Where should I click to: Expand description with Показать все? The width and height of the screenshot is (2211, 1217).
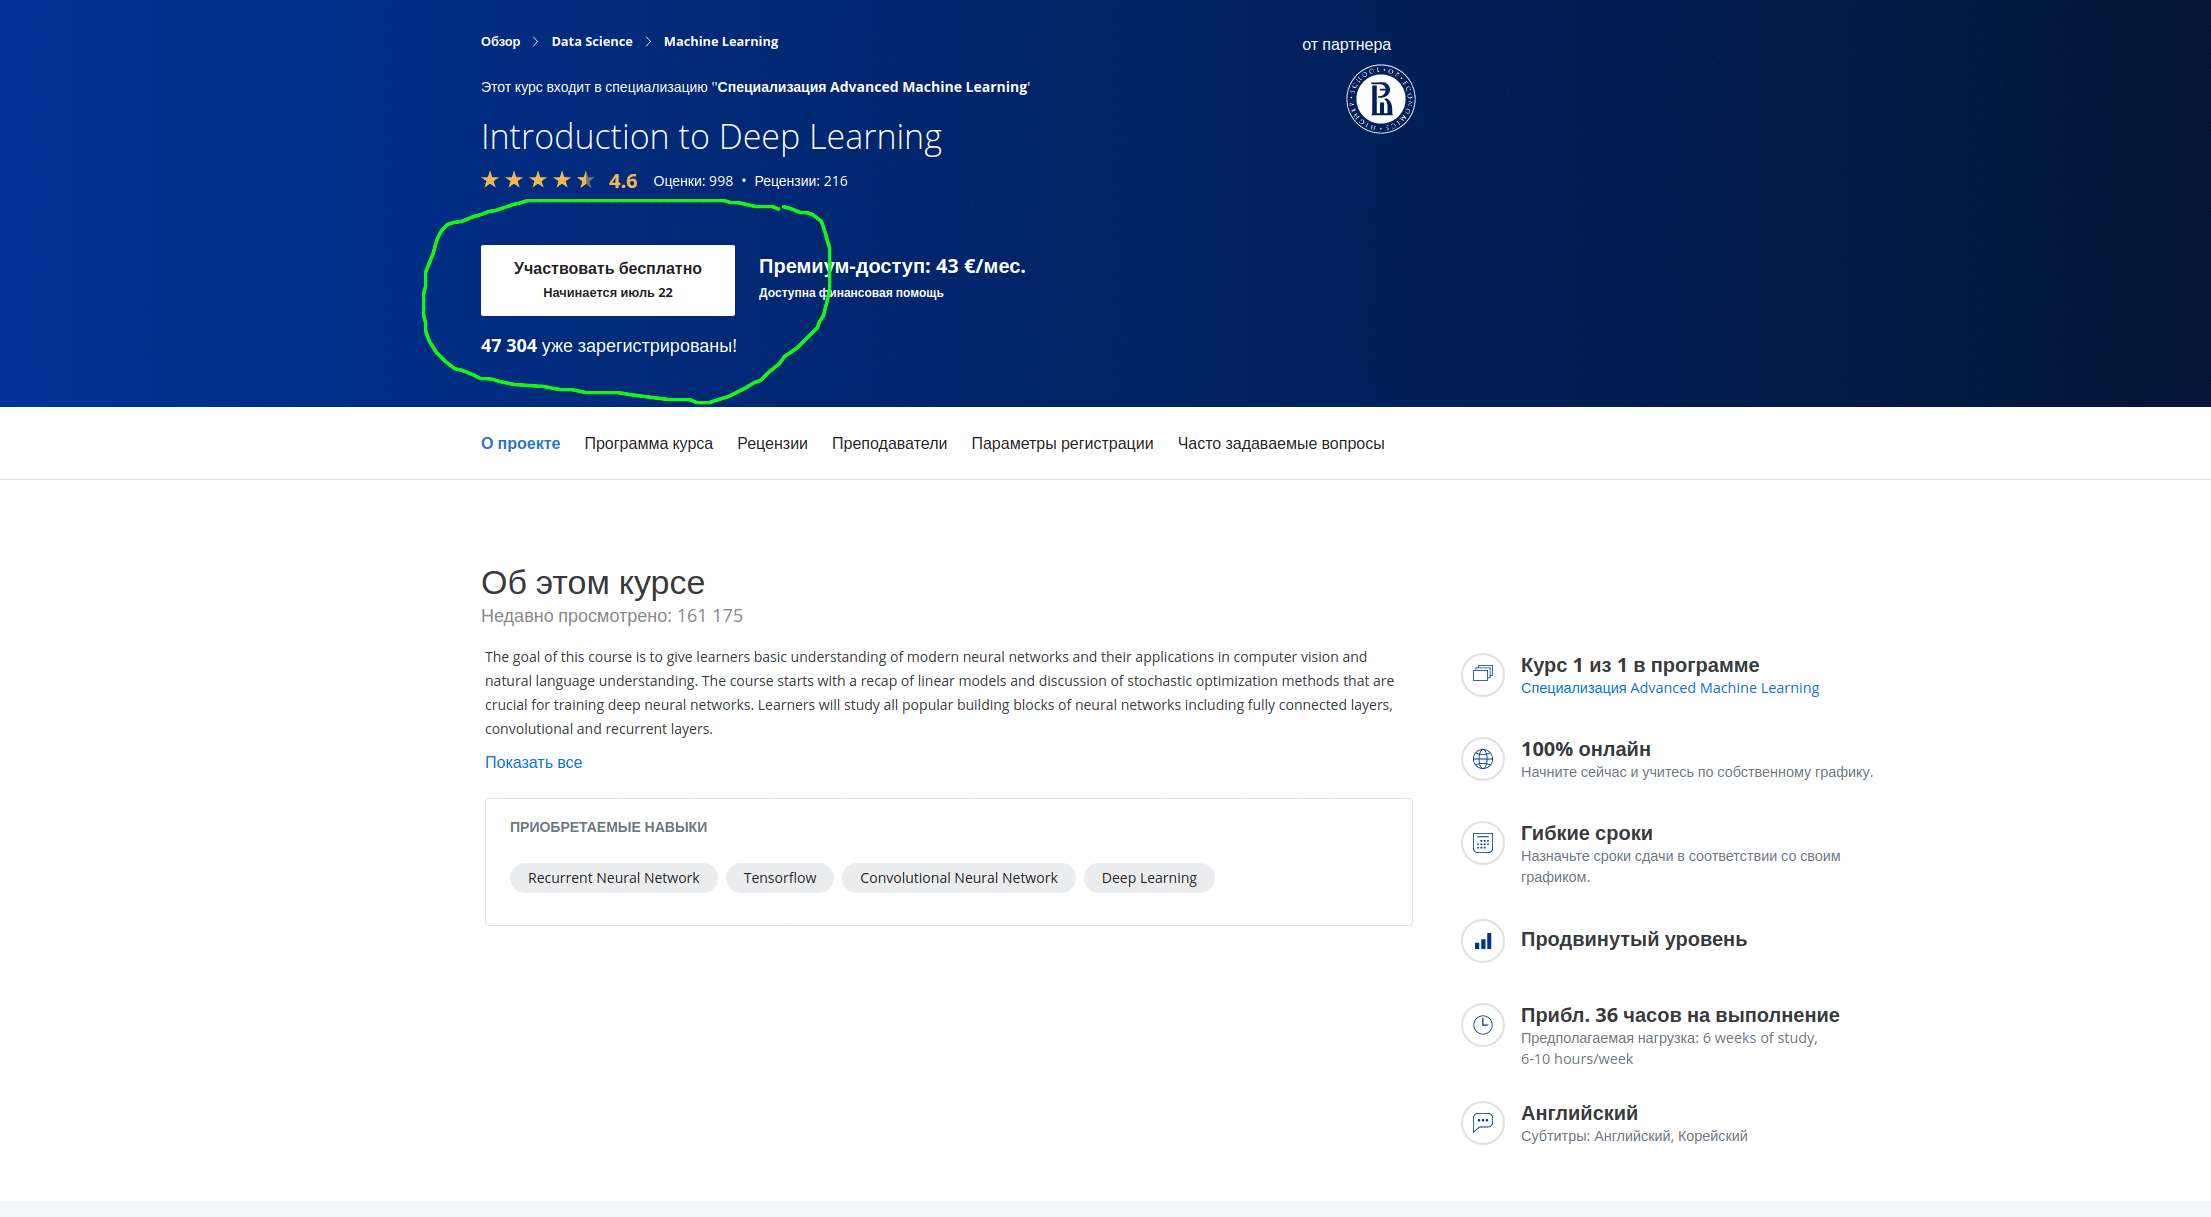point(533,762)
